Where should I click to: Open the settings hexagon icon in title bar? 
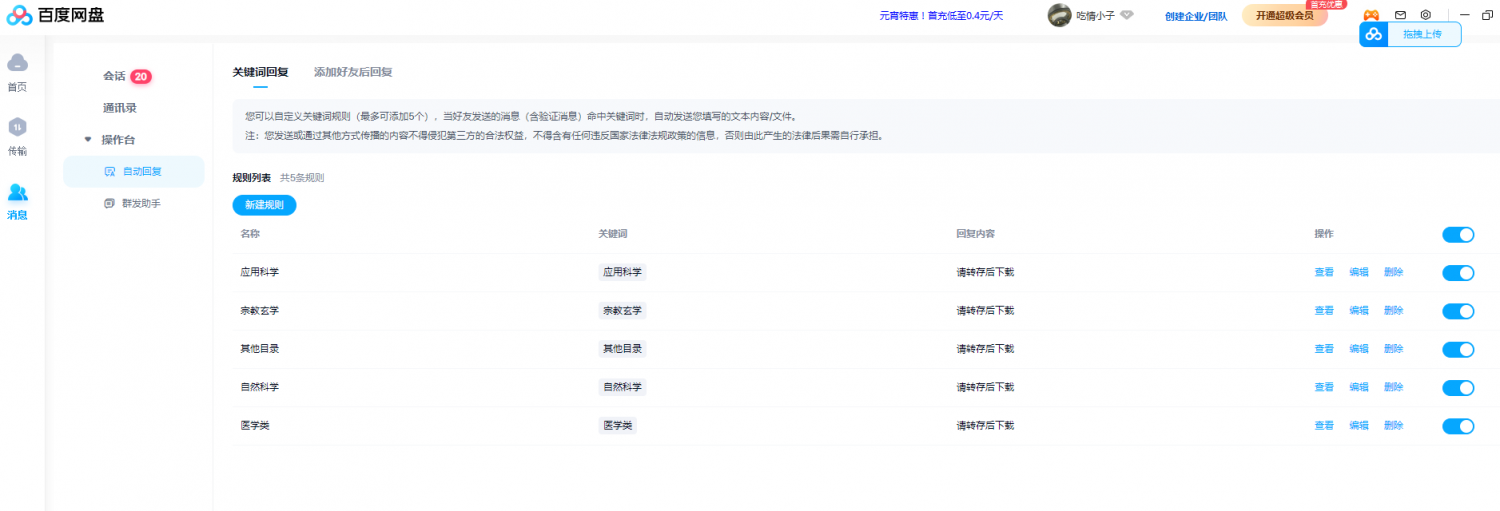pyautogui.click(x=1426, y=15)
